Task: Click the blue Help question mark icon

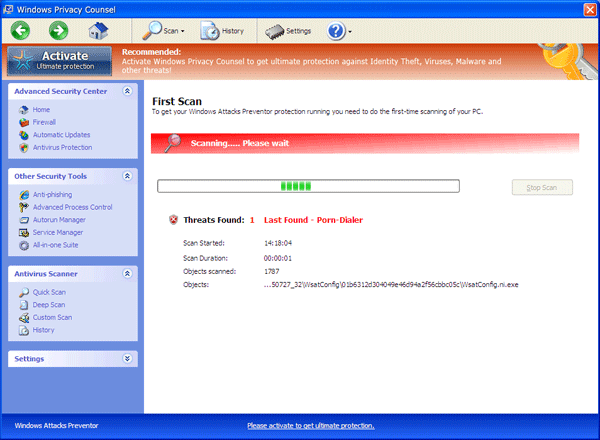Action: (x=336, y=31)
